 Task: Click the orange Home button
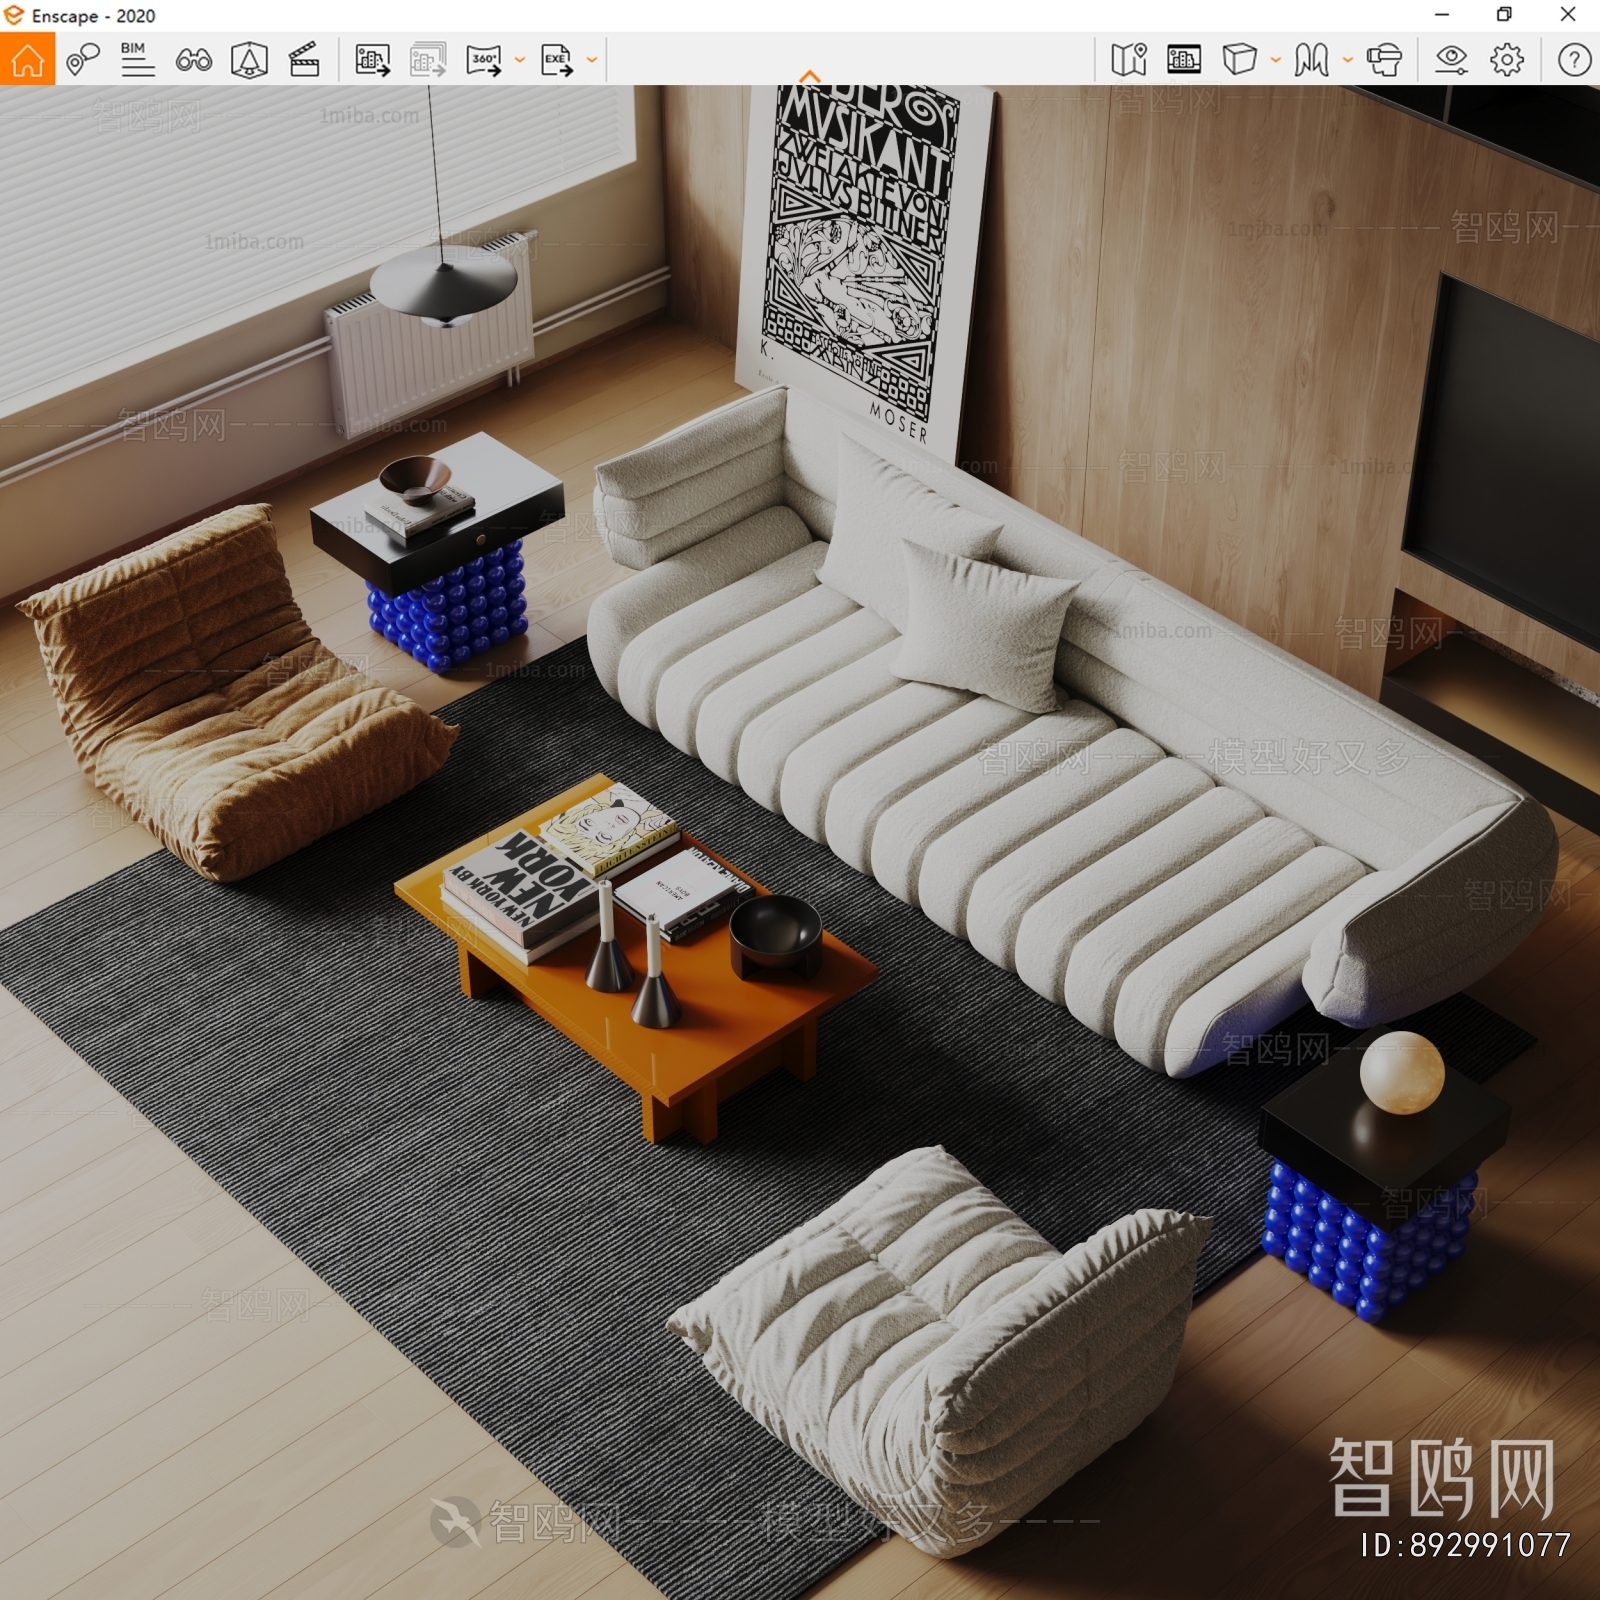27,59
